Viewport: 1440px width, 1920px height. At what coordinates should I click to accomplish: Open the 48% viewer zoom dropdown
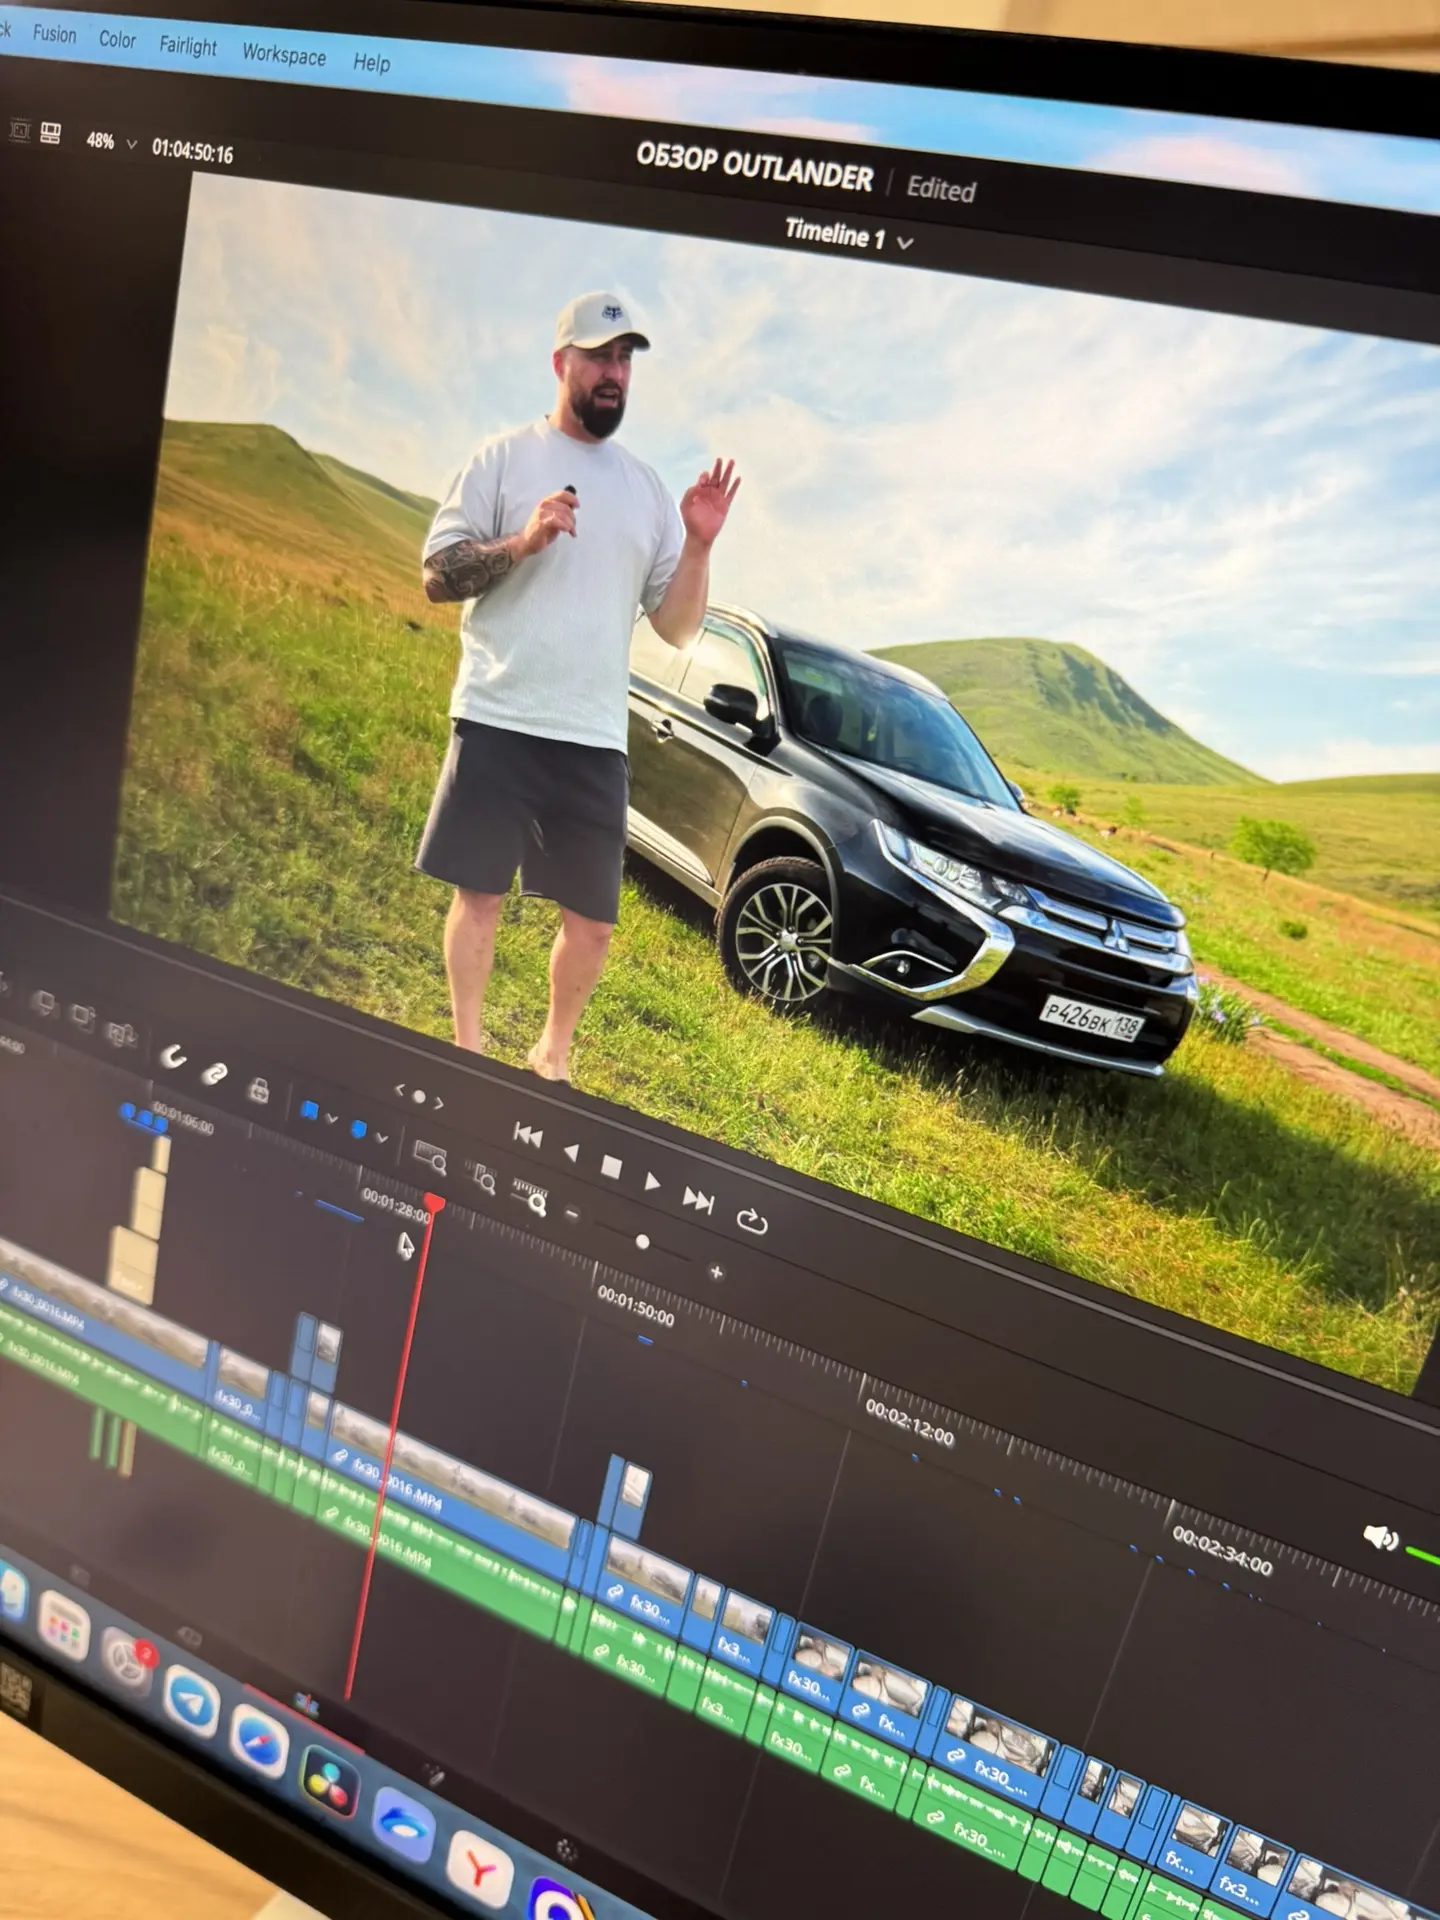(111, 142)
